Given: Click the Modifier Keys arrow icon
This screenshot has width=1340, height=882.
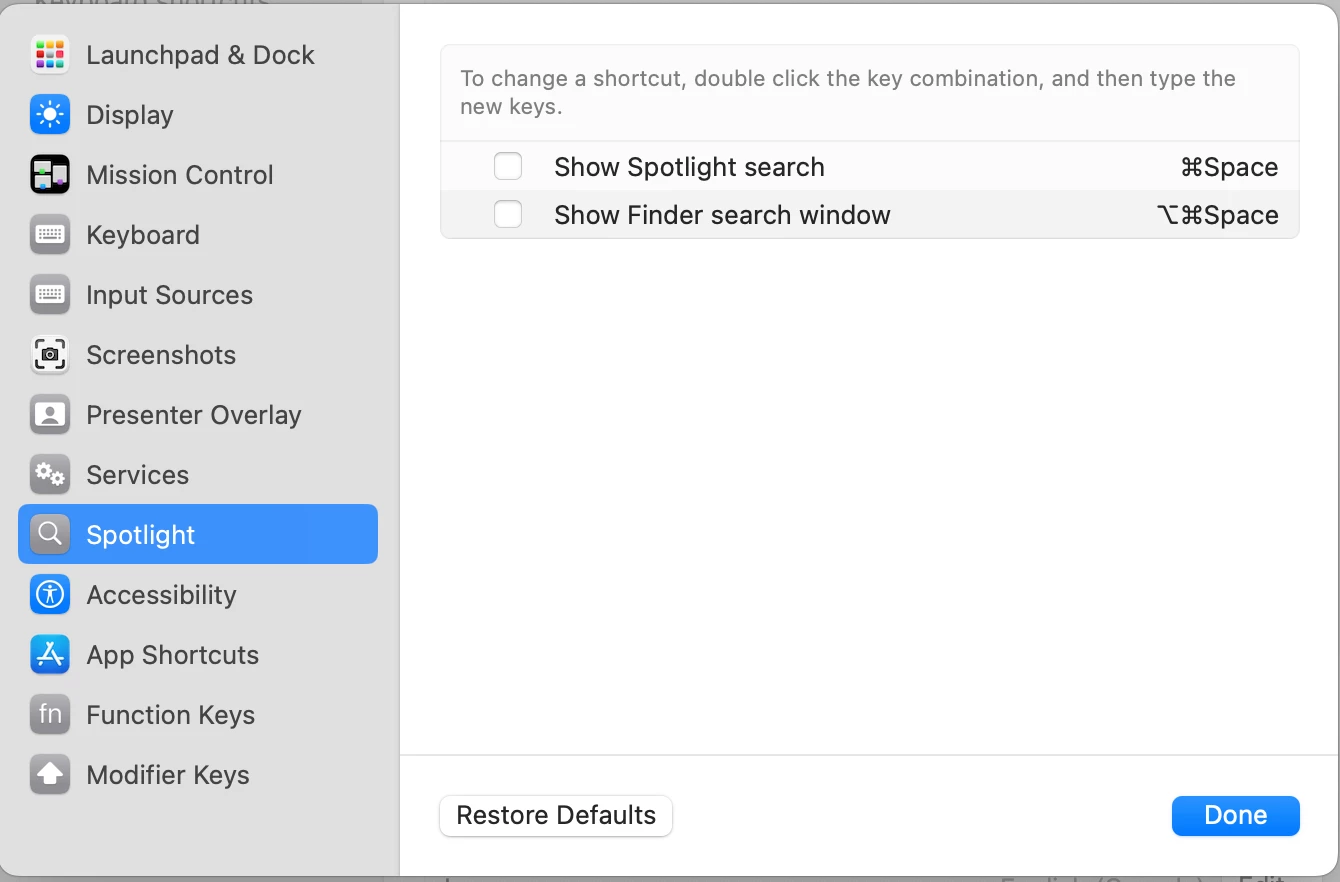Looking at the screenshot, I should coord(50,775).
